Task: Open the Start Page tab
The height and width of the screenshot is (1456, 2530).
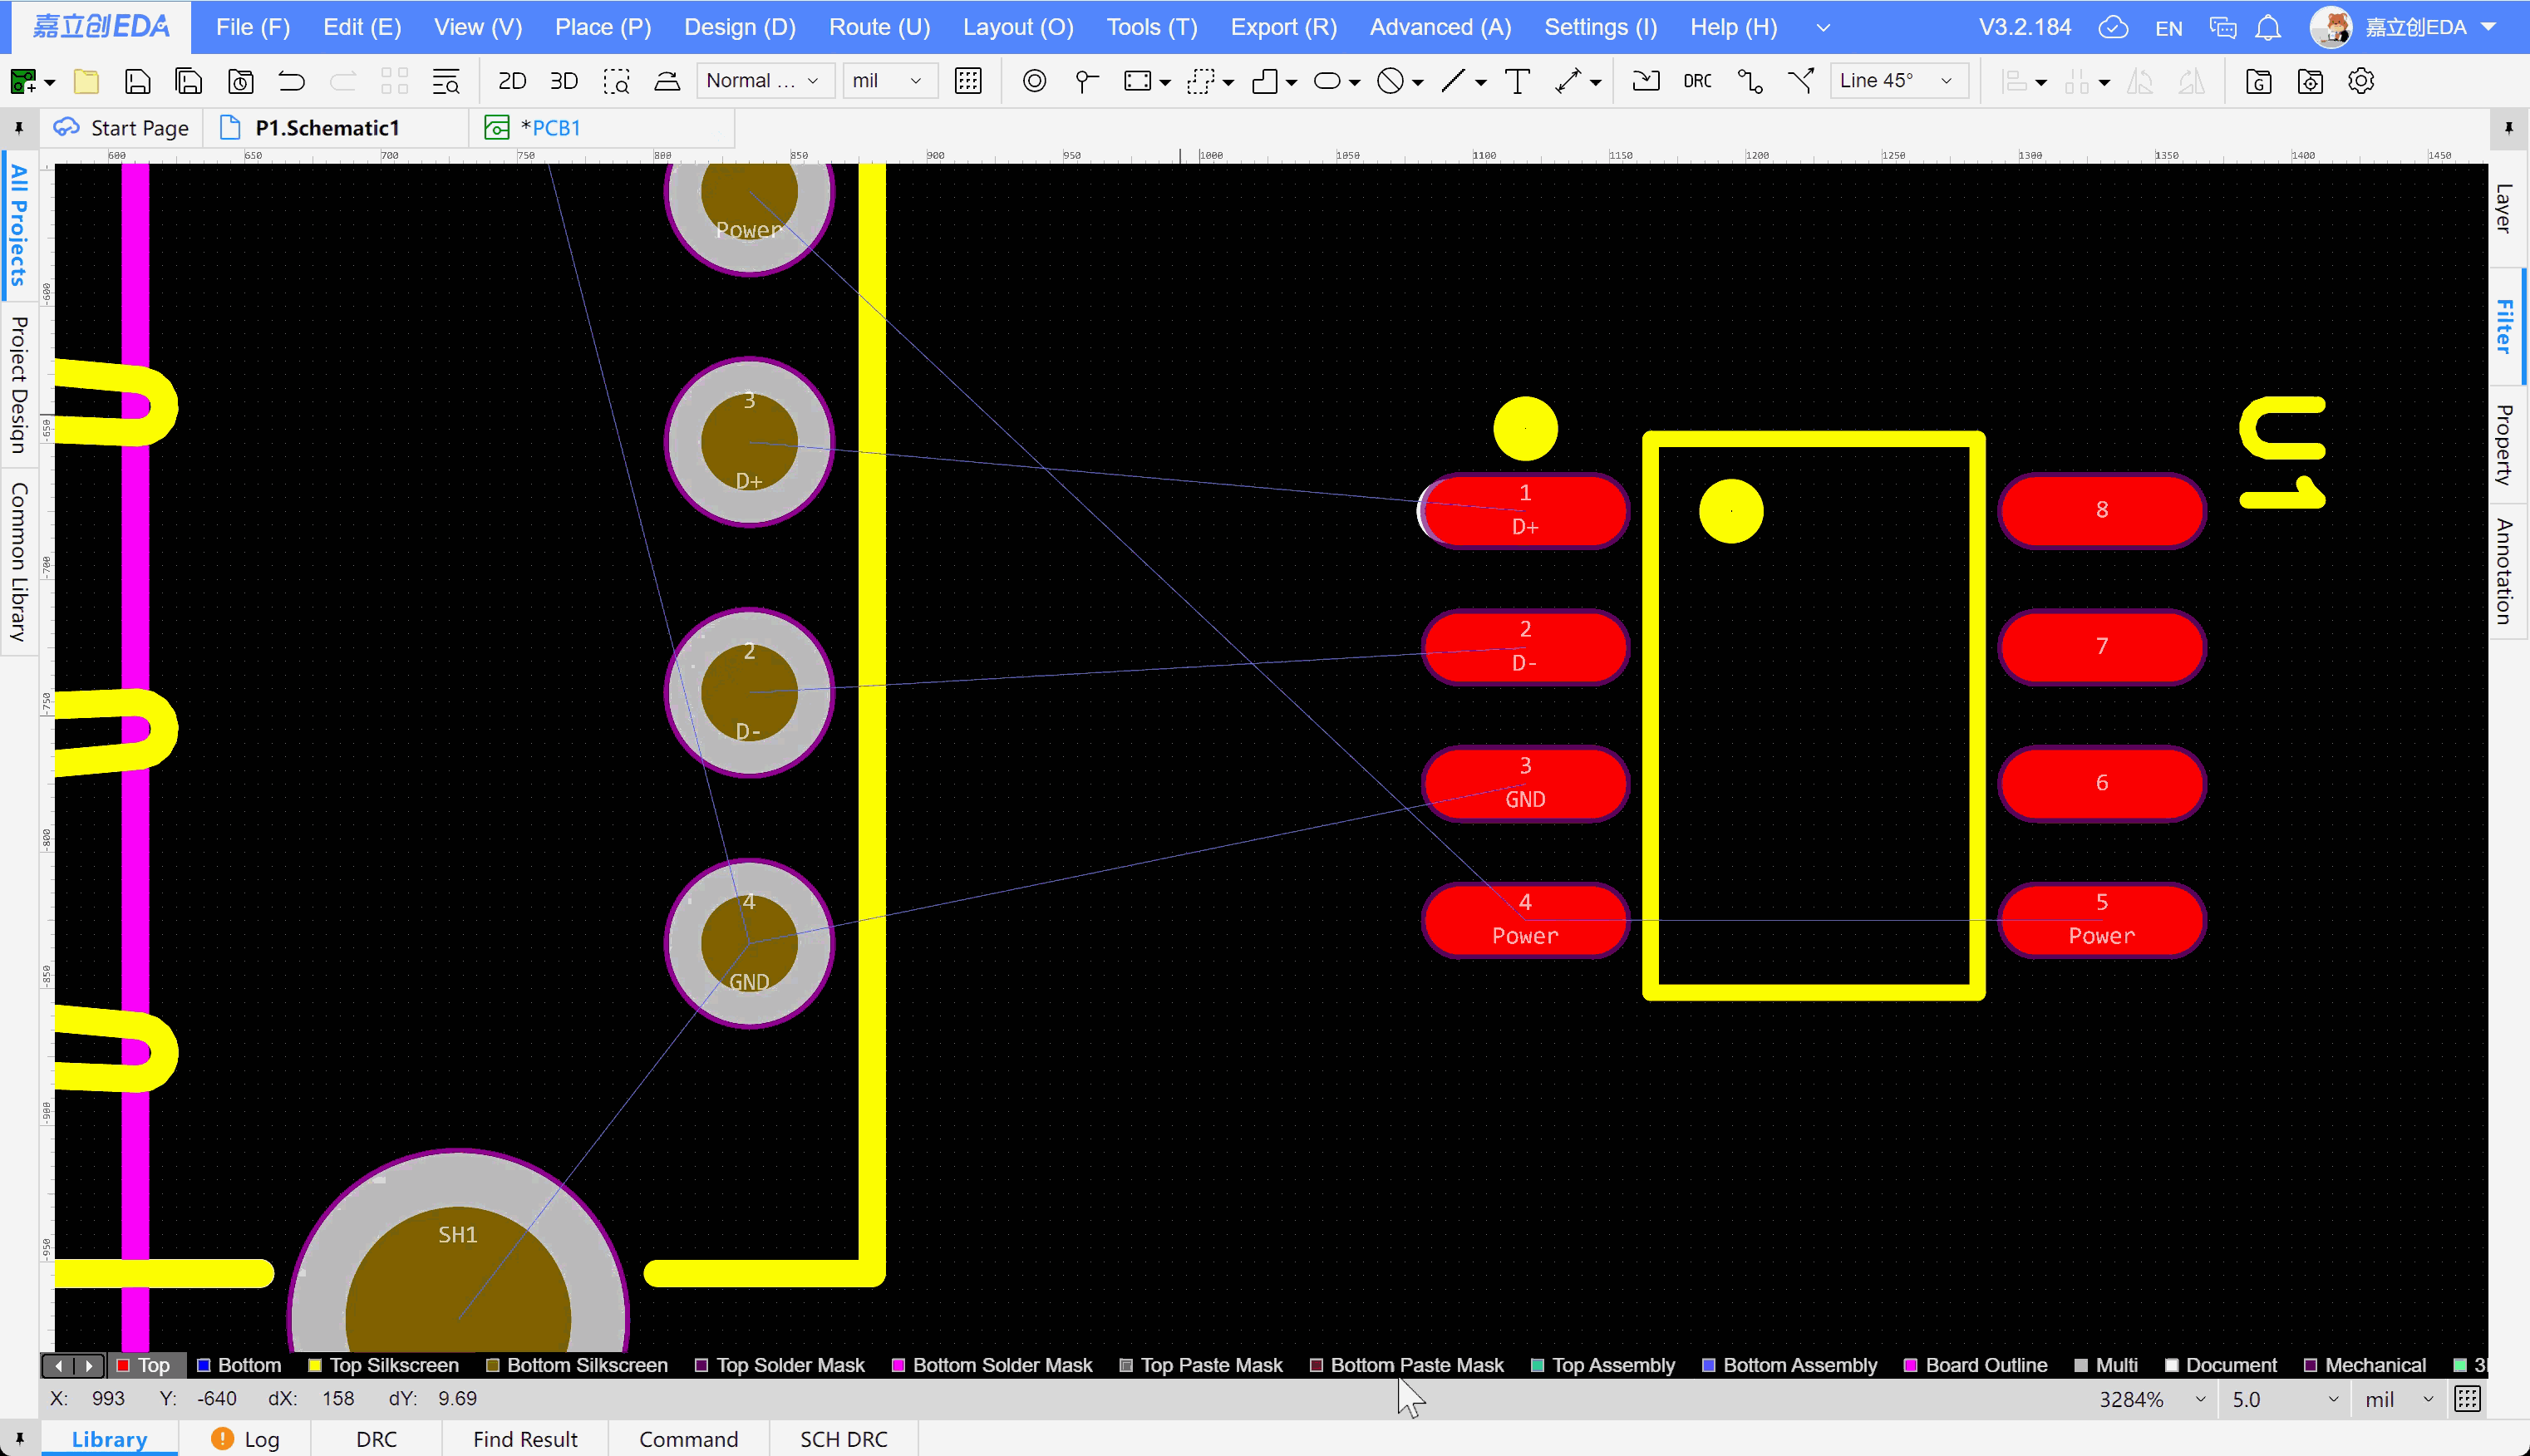Action: (122, 128)
